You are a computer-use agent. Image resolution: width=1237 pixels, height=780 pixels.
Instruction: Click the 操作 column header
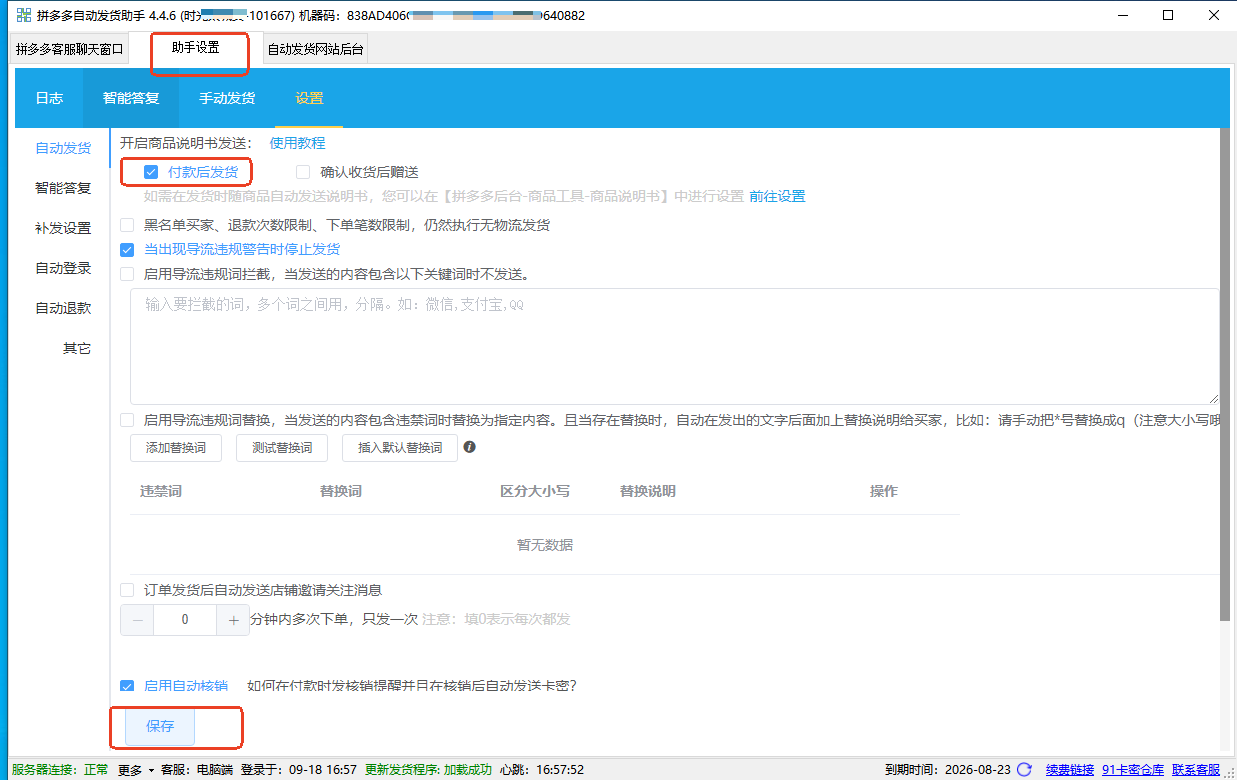[x=884, y=491]
